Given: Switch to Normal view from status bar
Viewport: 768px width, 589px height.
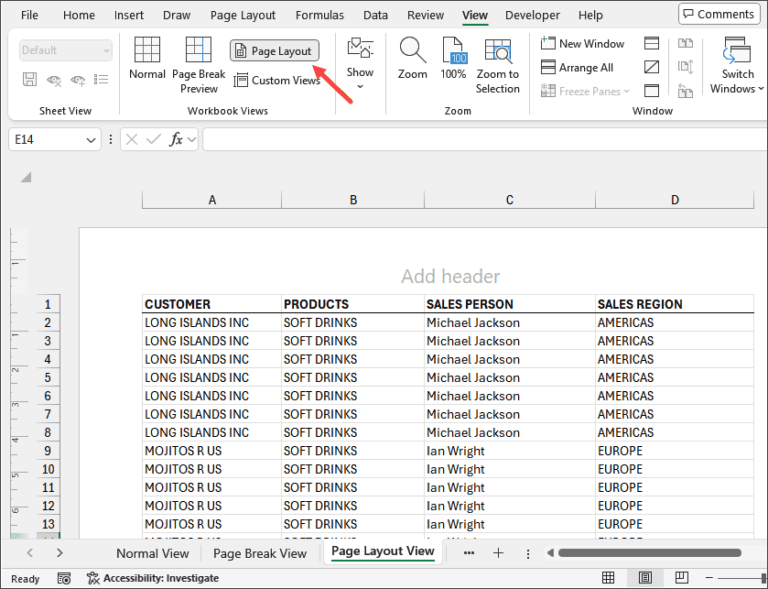Looking at the screenshot, I should [x=608, y=579].
